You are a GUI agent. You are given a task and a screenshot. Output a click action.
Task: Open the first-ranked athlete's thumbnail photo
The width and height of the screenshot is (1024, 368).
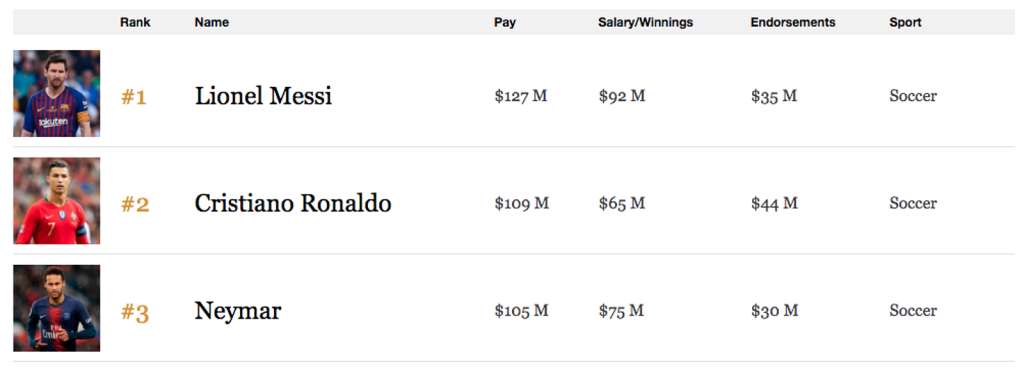click(x=57, y=93)
